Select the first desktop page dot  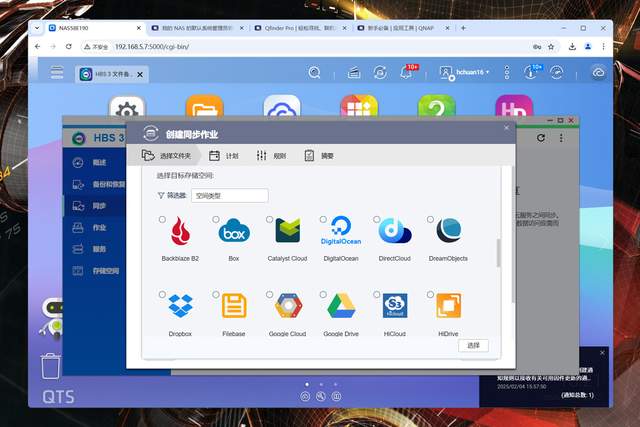[x=307, y=384]
